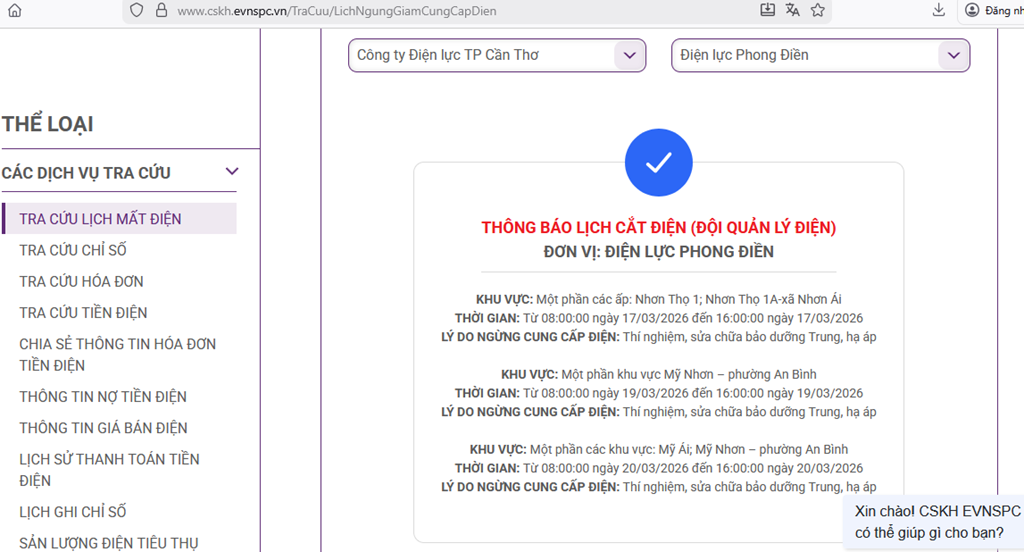Click the padlock site security icon
The image size is (1024, 552).
(x=161, y=11)
